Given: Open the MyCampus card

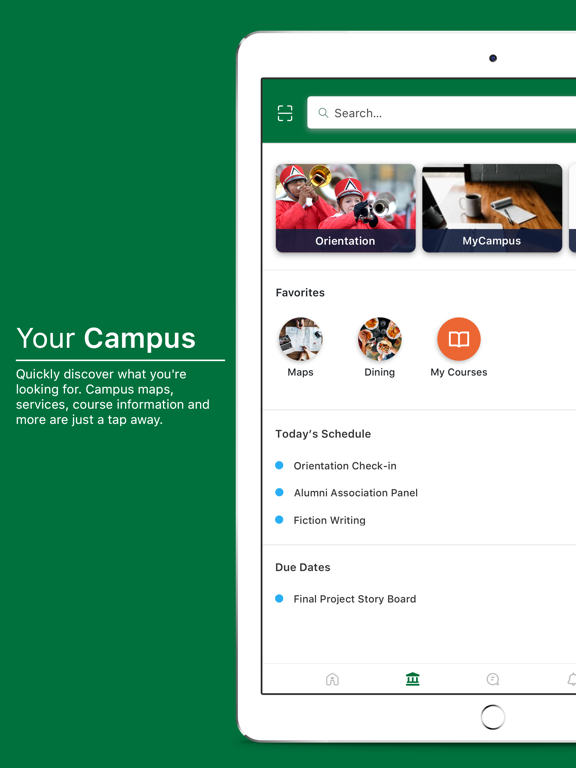Looking at the screenshot, I should tap(492, 208).
